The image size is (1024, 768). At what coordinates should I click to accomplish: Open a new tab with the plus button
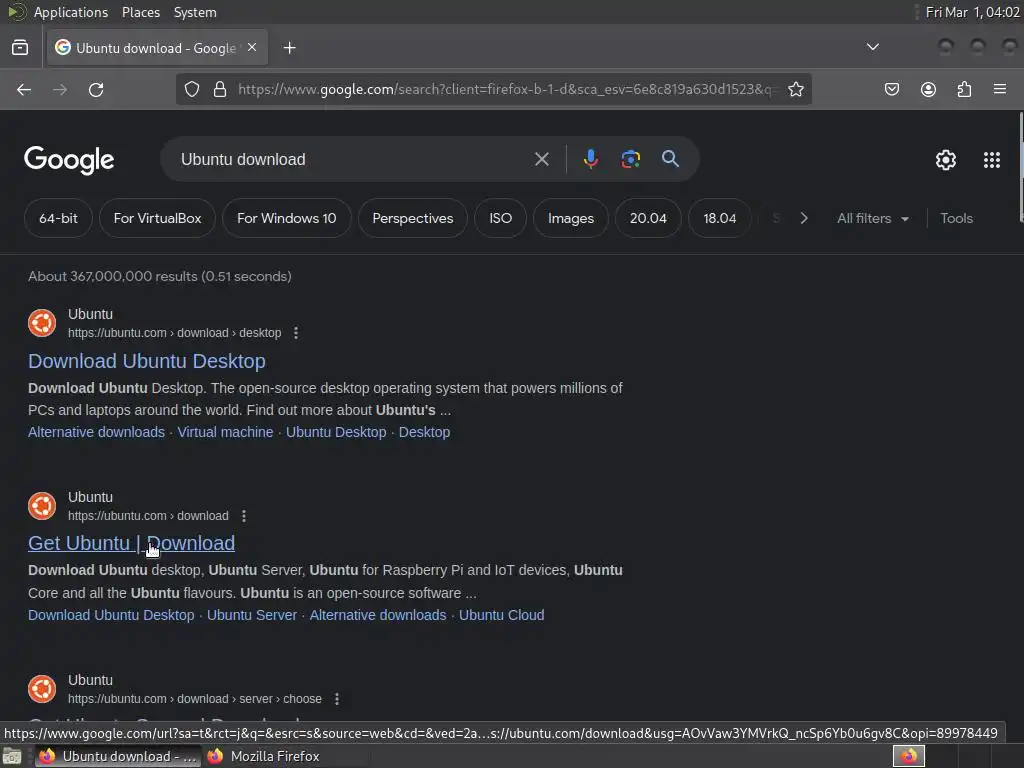(x=290, y=48)
